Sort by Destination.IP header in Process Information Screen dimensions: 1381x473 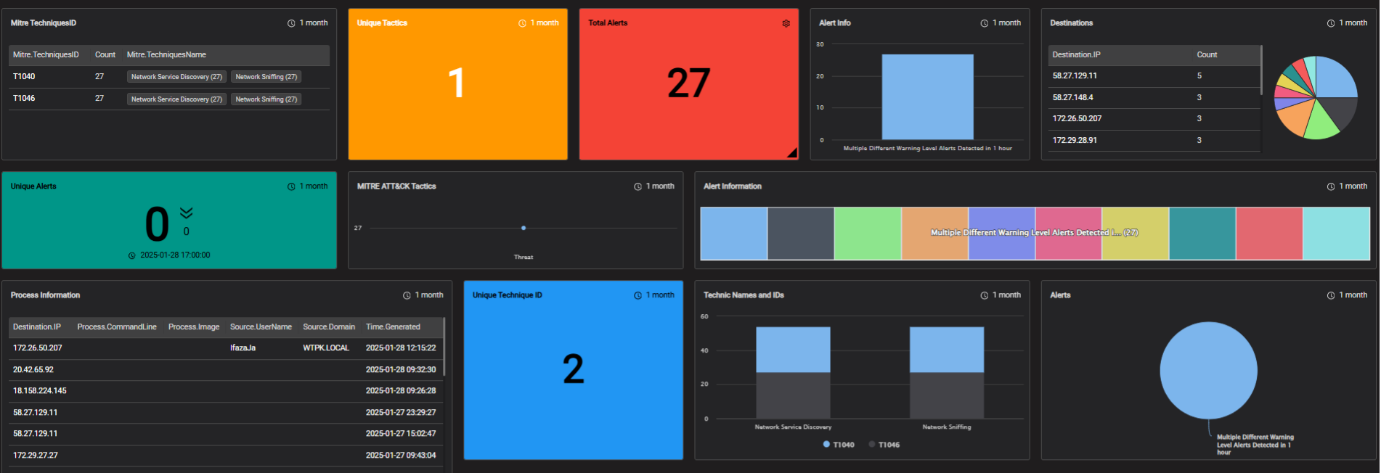pyautogui.click(x=37, y=326)
